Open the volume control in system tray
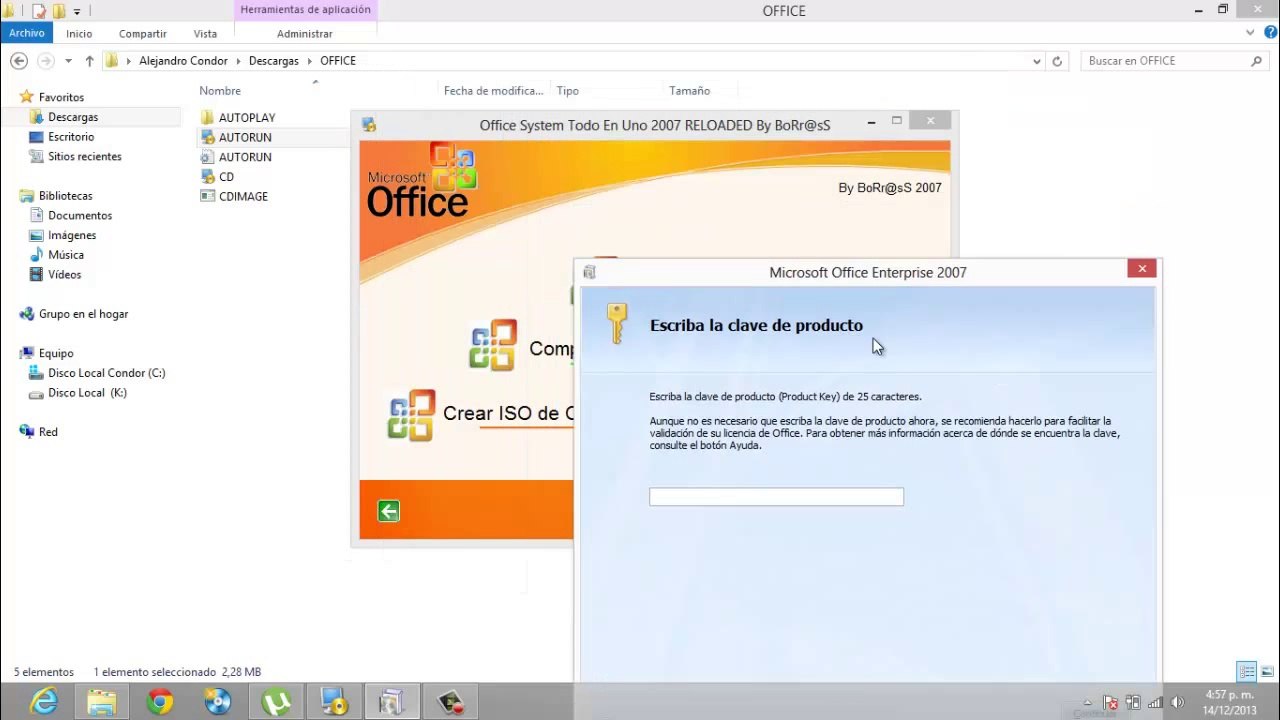 coord(1177,703)
